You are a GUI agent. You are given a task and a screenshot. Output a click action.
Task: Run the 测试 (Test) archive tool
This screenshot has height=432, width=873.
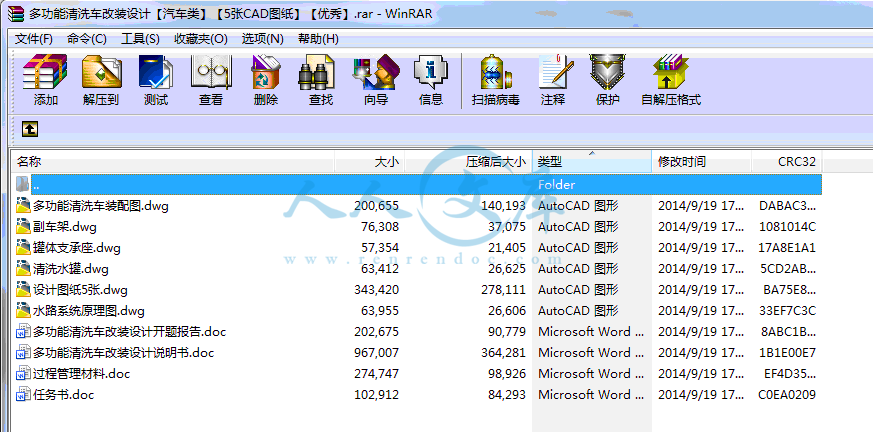[x=155, y=72]
